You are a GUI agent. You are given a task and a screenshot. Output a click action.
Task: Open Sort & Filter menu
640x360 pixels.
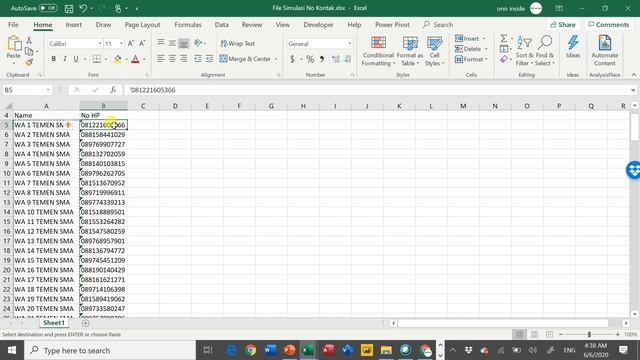(x=524, y=51)
